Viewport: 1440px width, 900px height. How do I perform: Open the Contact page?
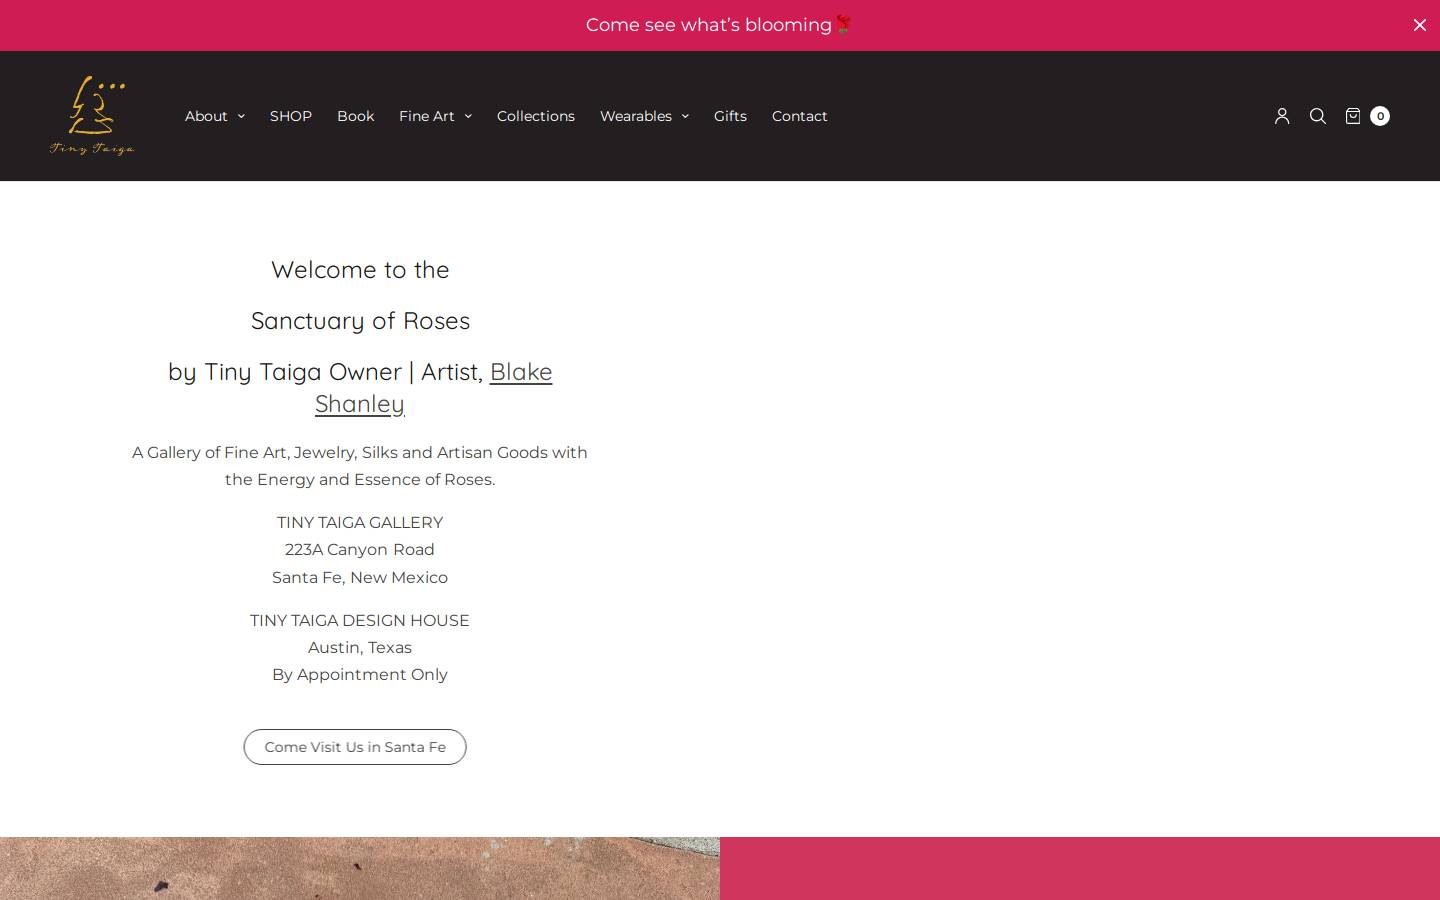(800, 116)
